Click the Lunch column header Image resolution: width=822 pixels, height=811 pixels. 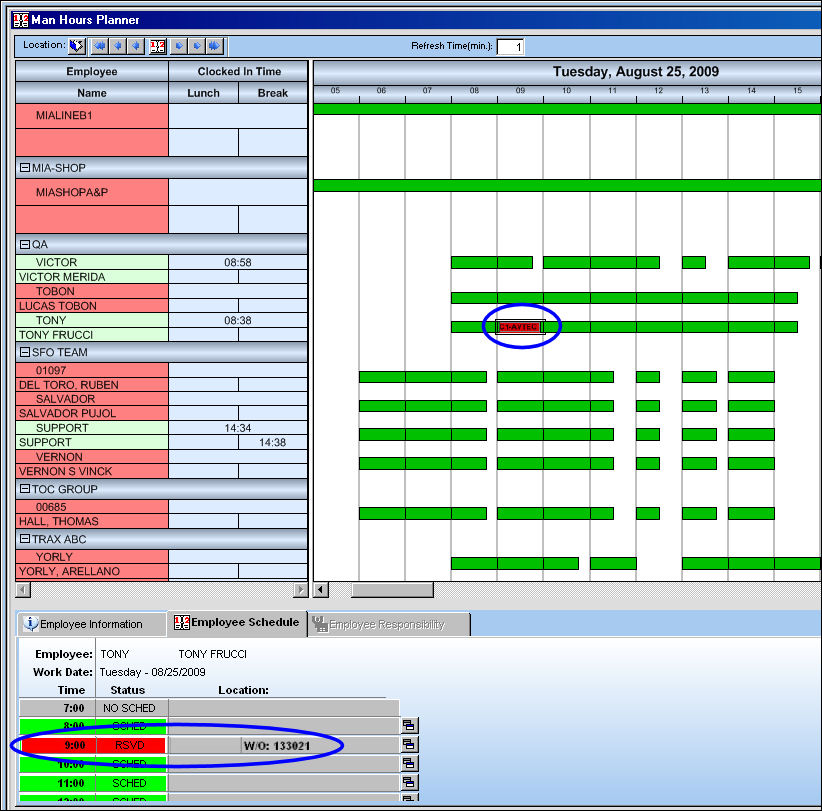coord(203,93)
